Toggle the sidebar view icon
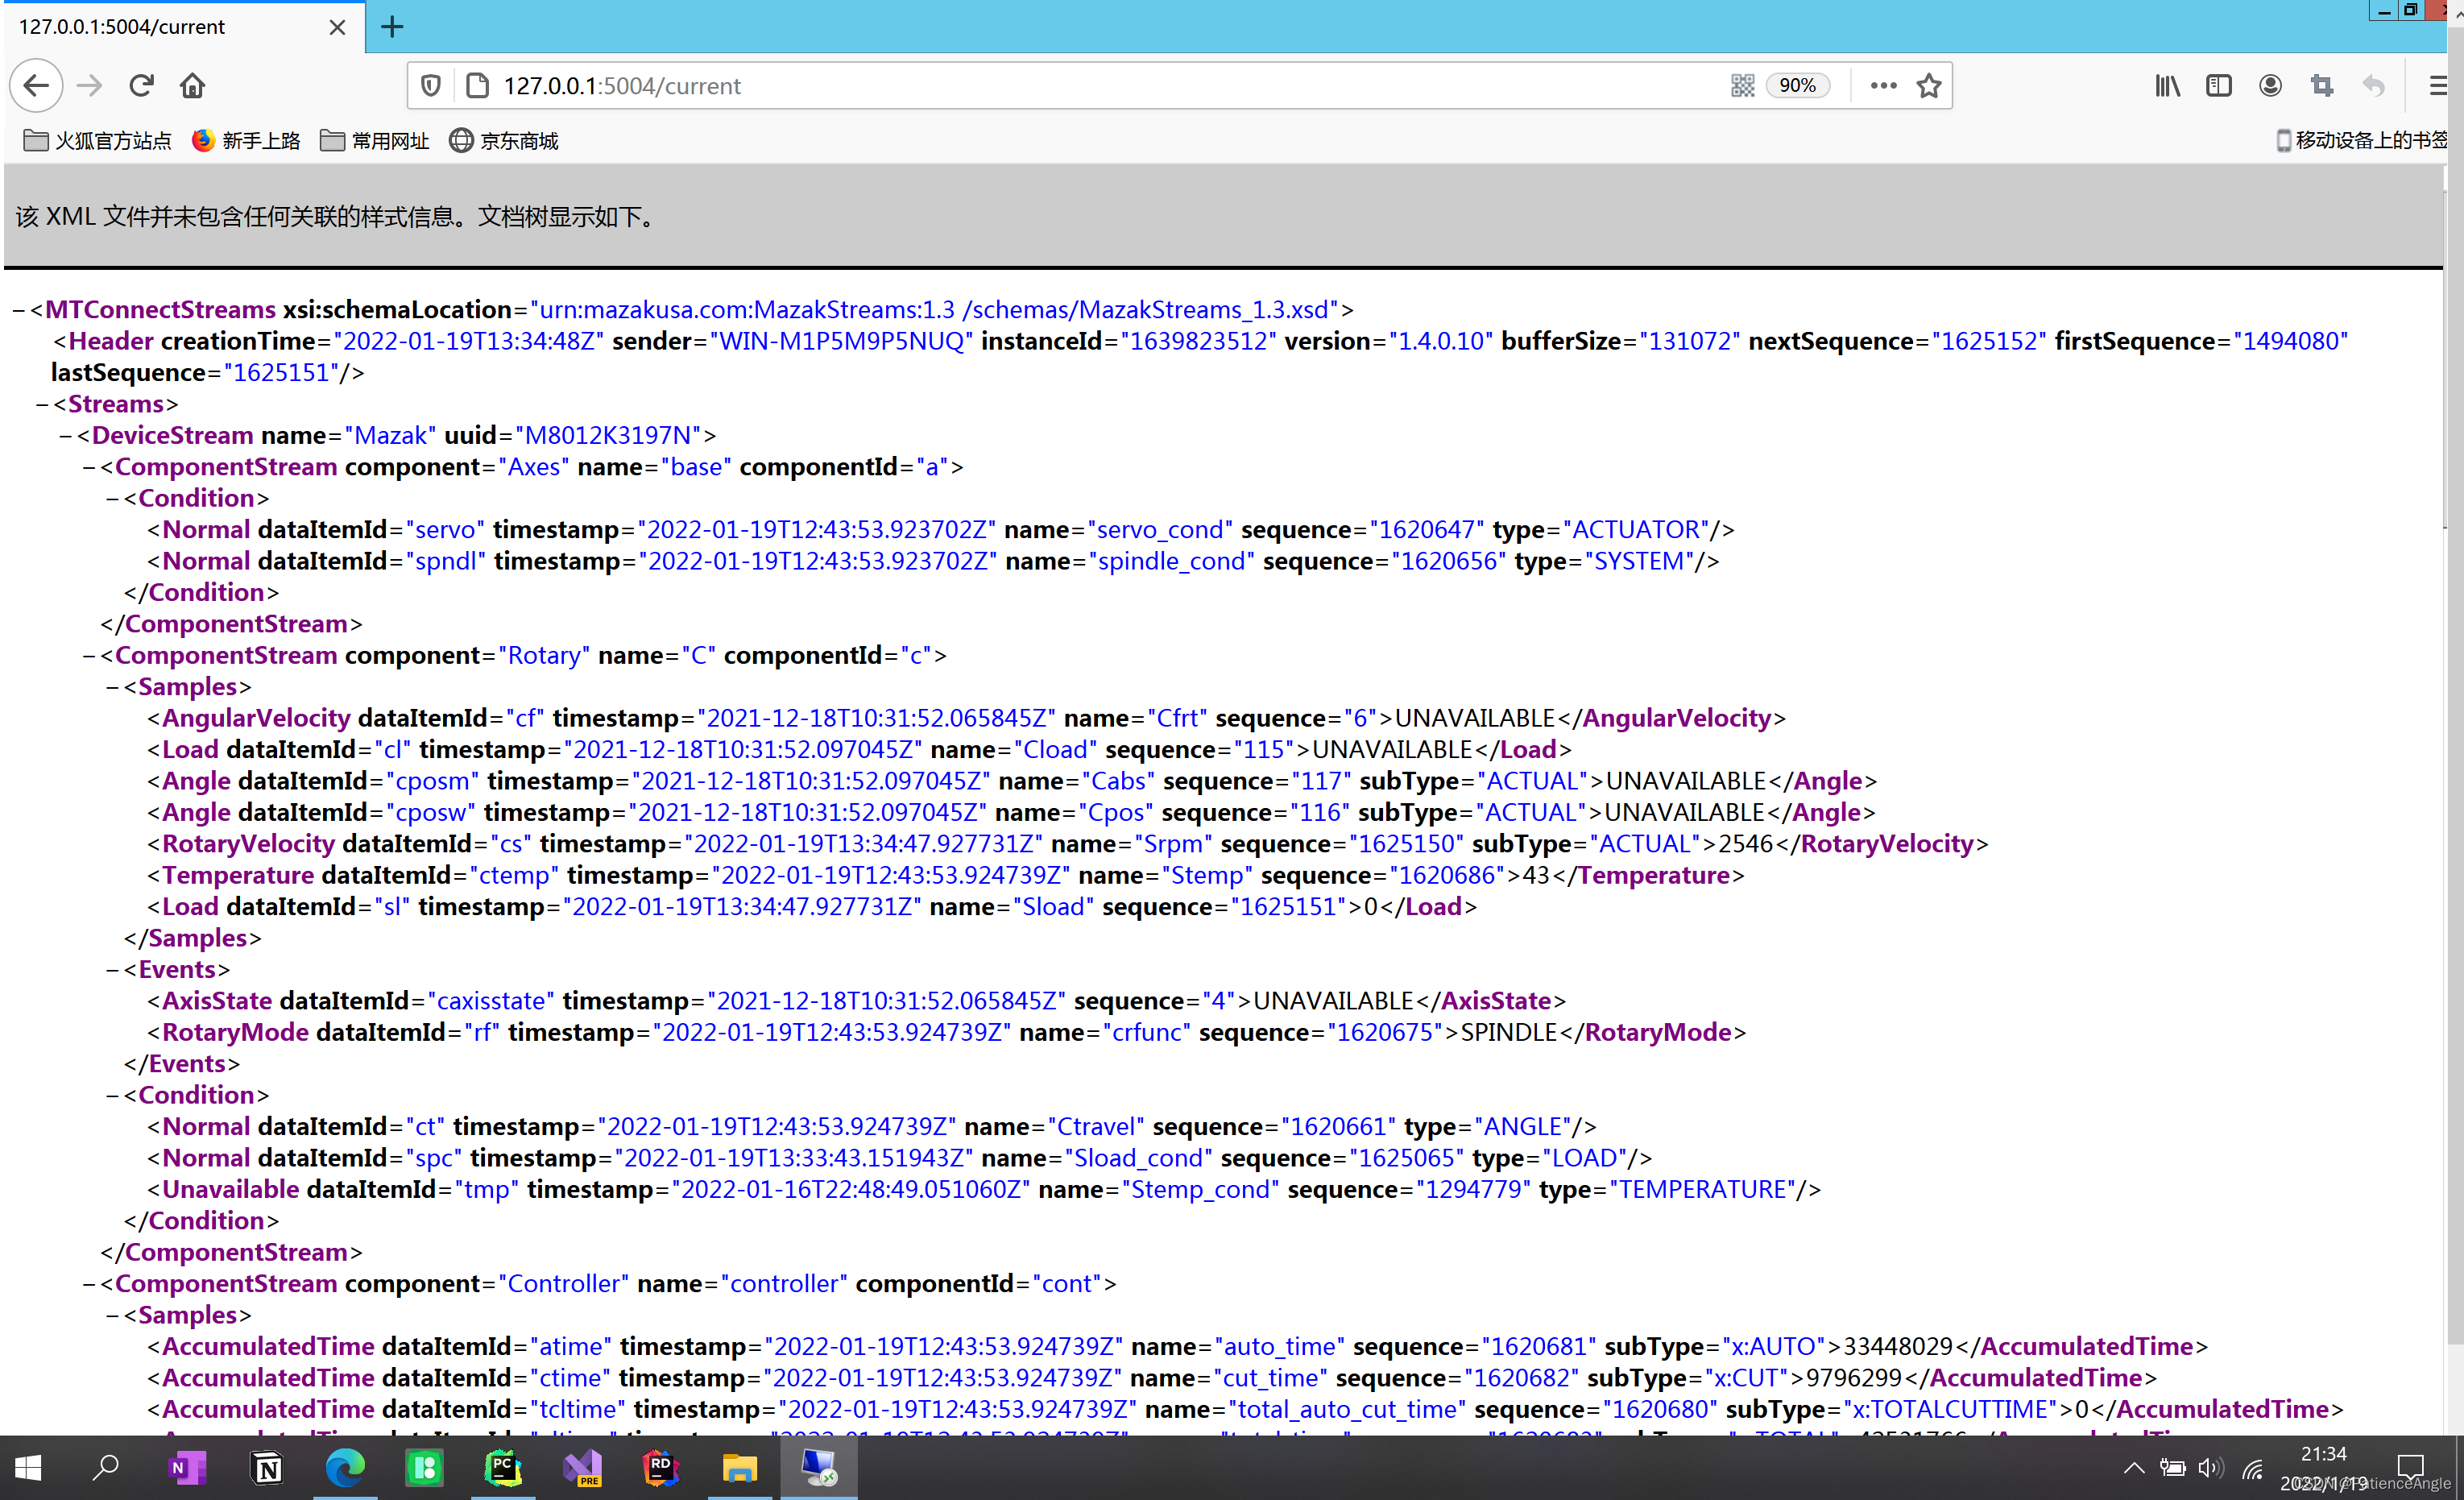Viewport: 2464px width, 1500px height. coord(2218,86)
